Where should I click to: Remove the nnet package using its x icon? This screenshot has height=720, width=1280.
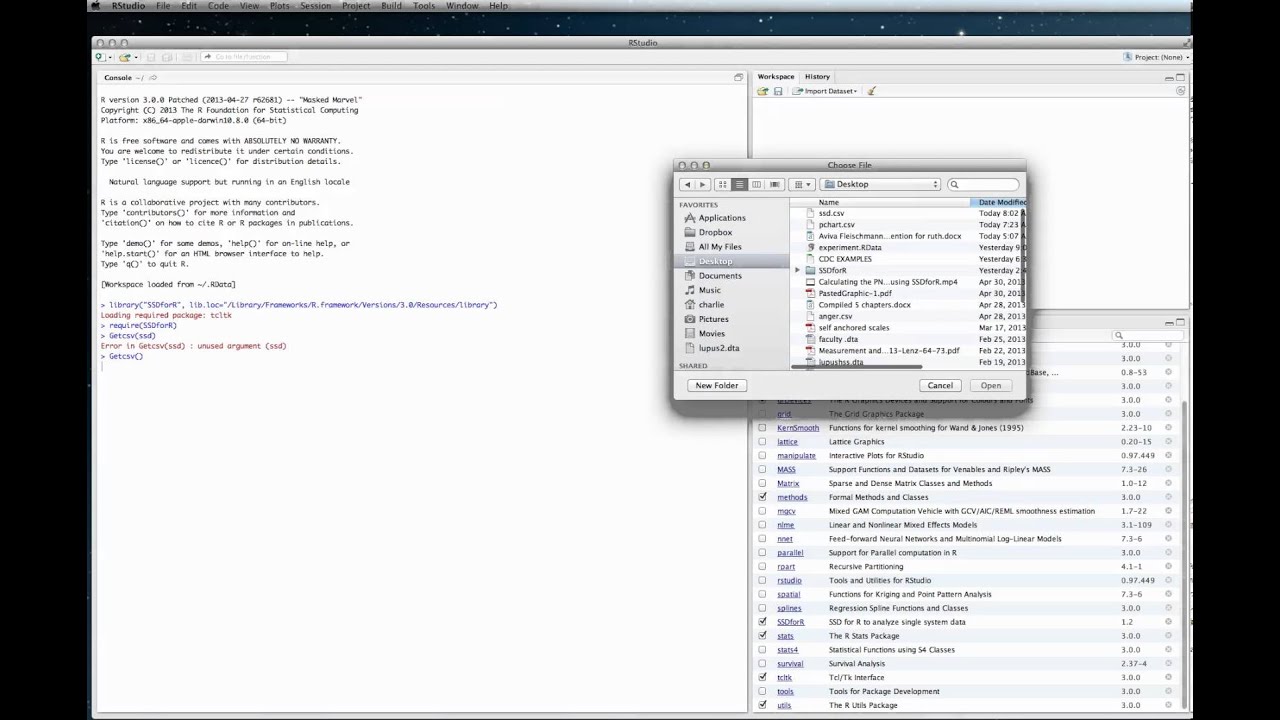pyautogui.click(x=1168, y=538)
